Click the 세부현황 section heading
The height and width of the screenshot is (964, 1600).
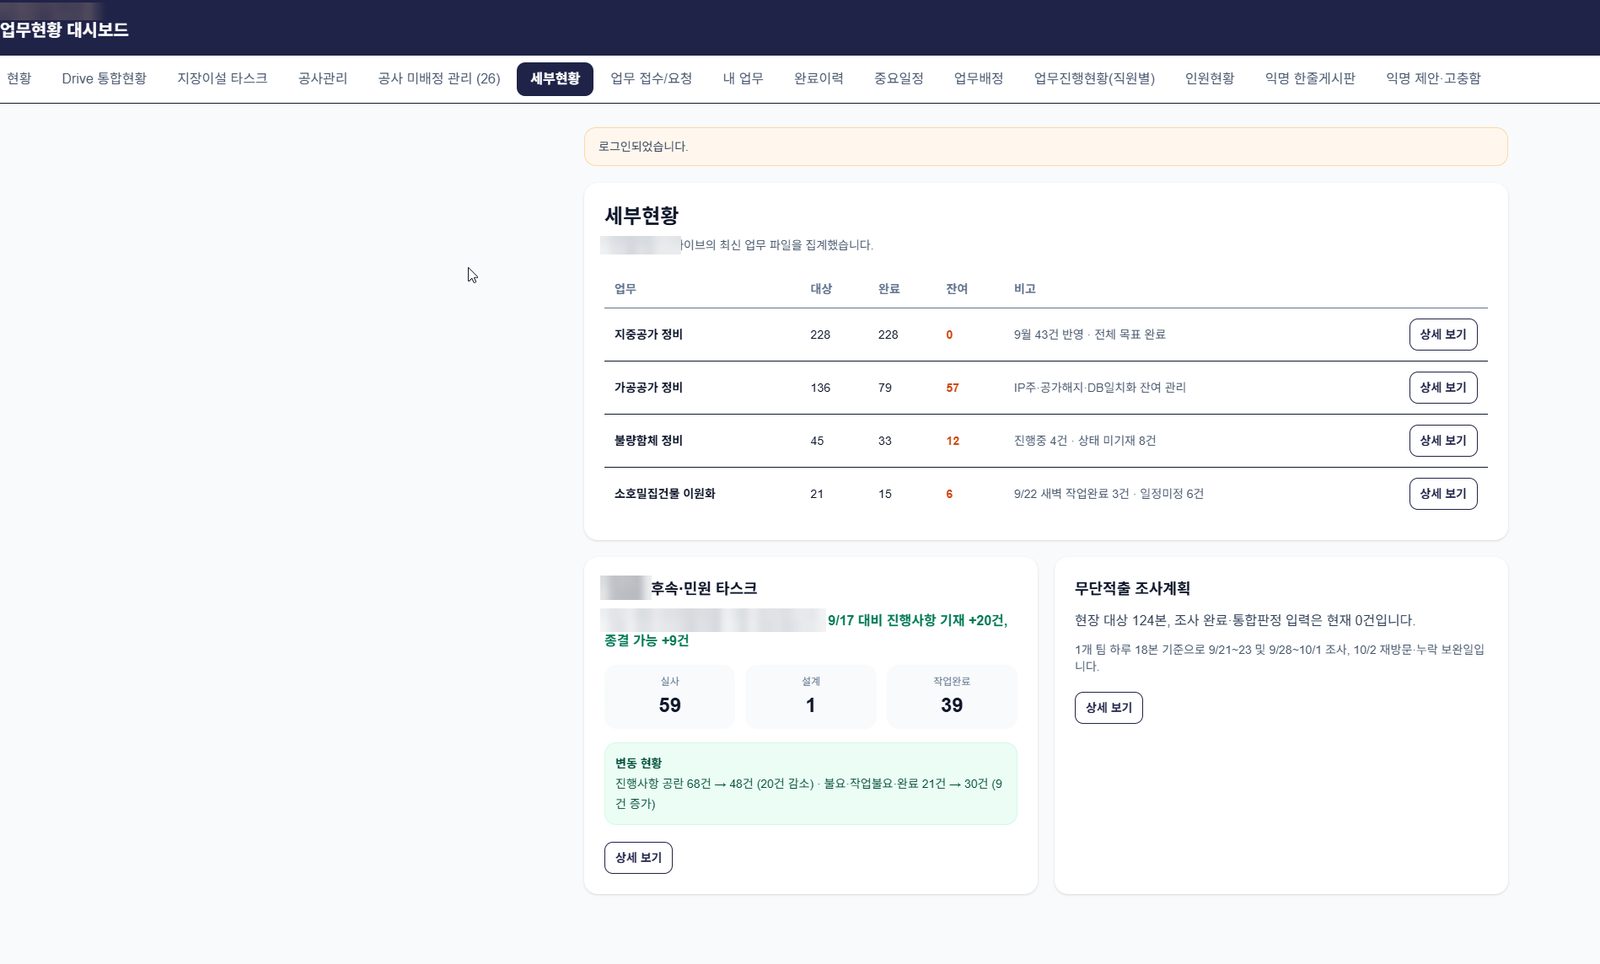coord(641,216)
